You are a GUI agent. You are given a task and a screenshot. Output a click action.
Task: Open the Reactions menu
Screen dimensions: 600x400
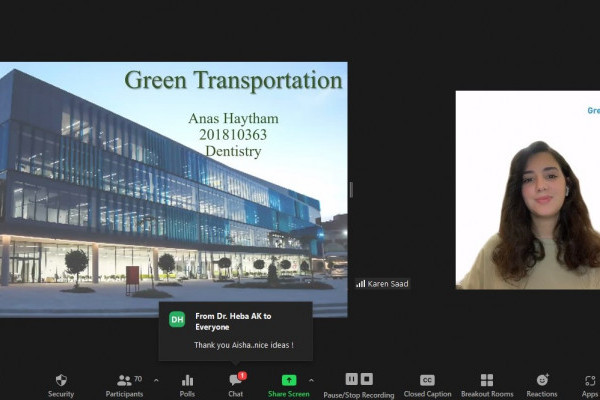542,385
